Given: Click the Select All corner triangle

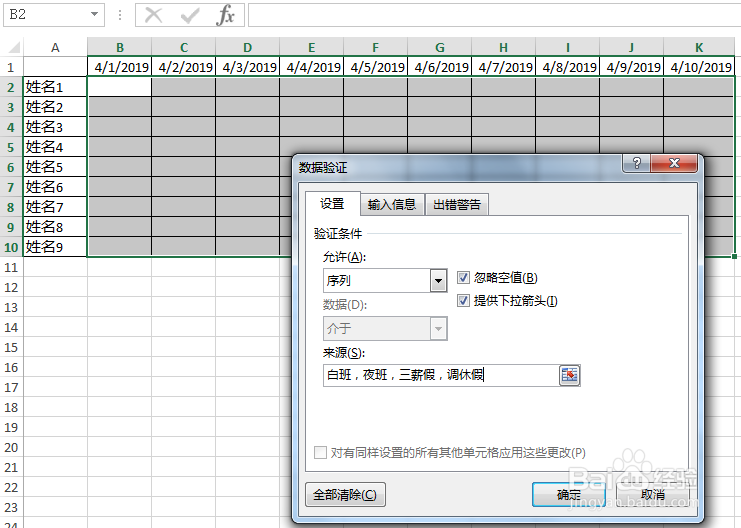Looking at the screenshot, I should coord(14,47).
